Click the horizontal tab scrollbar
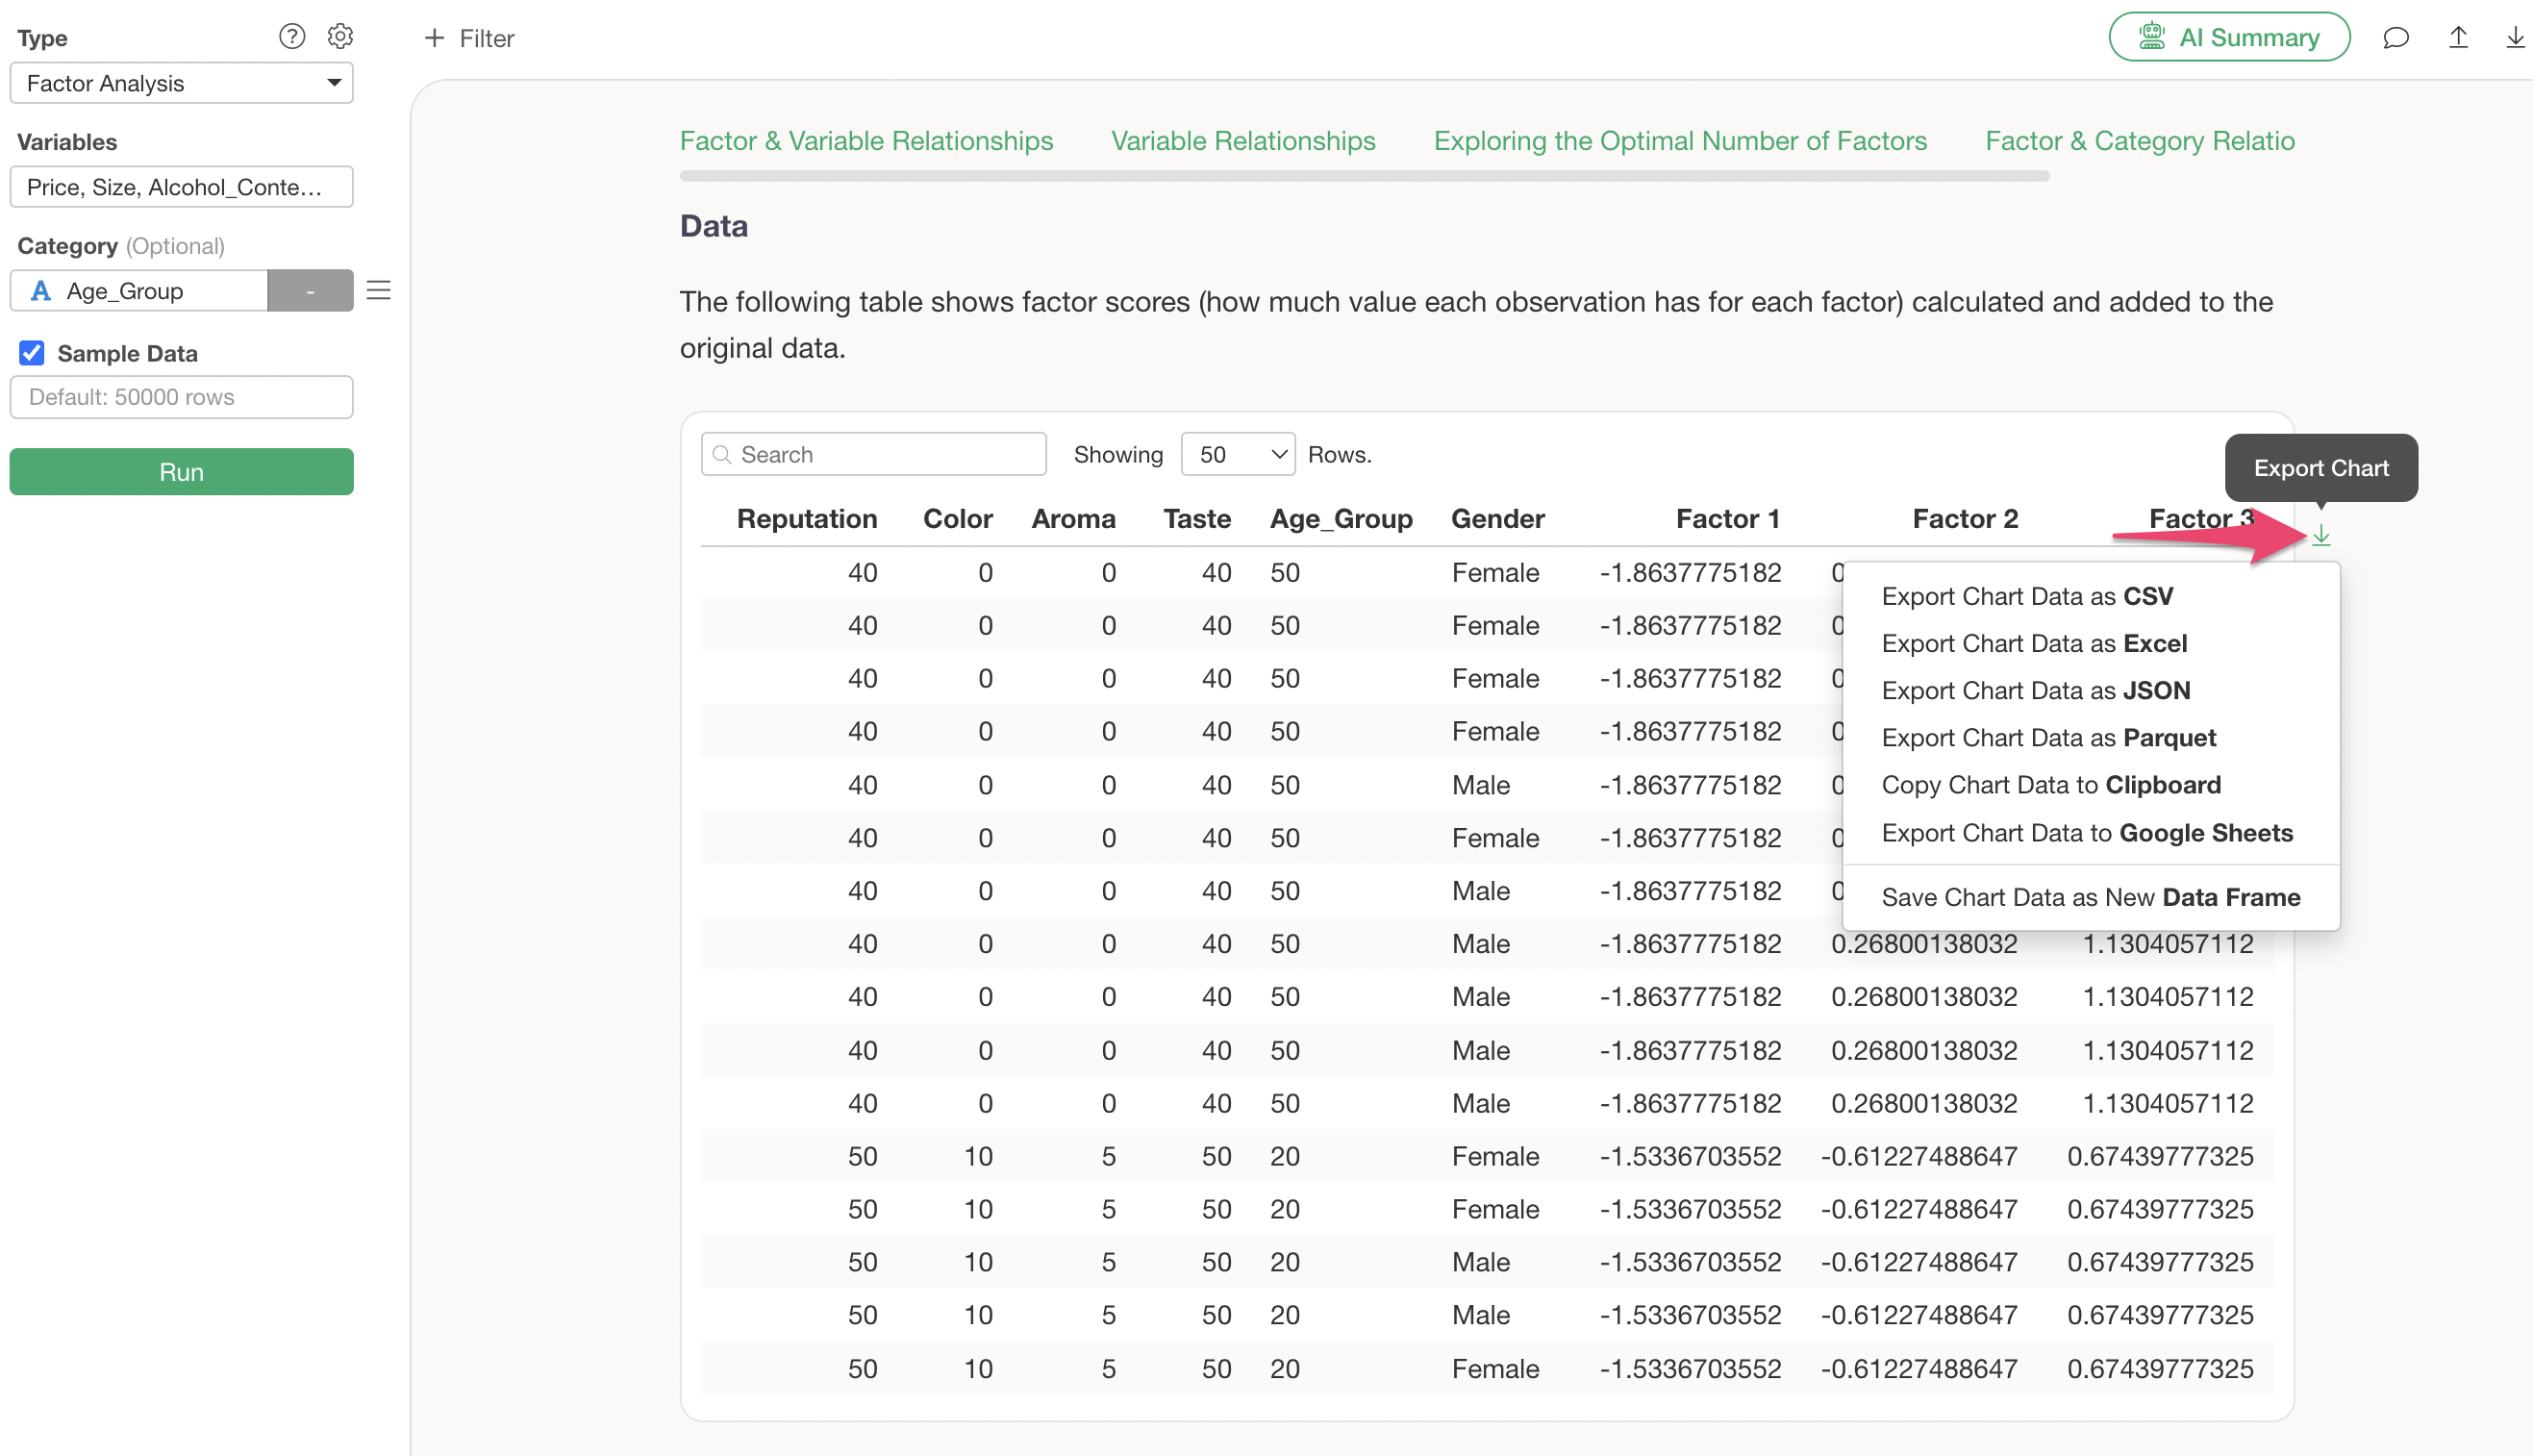The width and height of the screenshot is (2533, 1456). (1364, 176)
